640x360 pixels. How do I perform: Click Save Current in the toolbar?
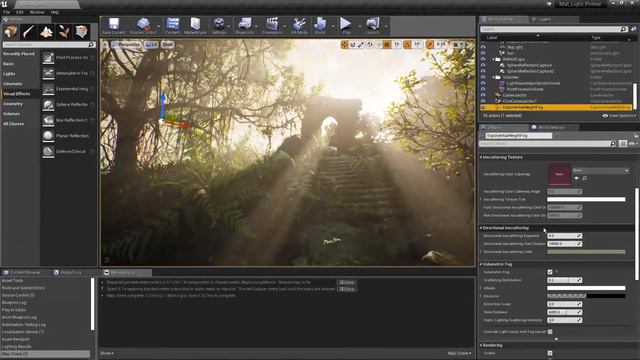pos(114,26)
